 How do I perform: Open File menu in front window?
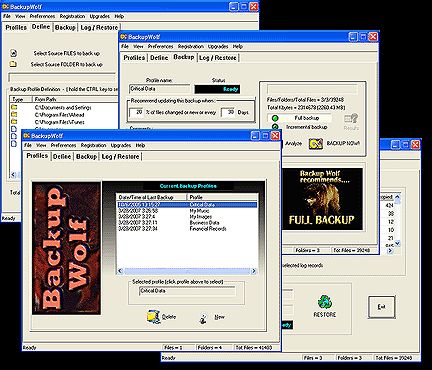(x=28, y=145)
